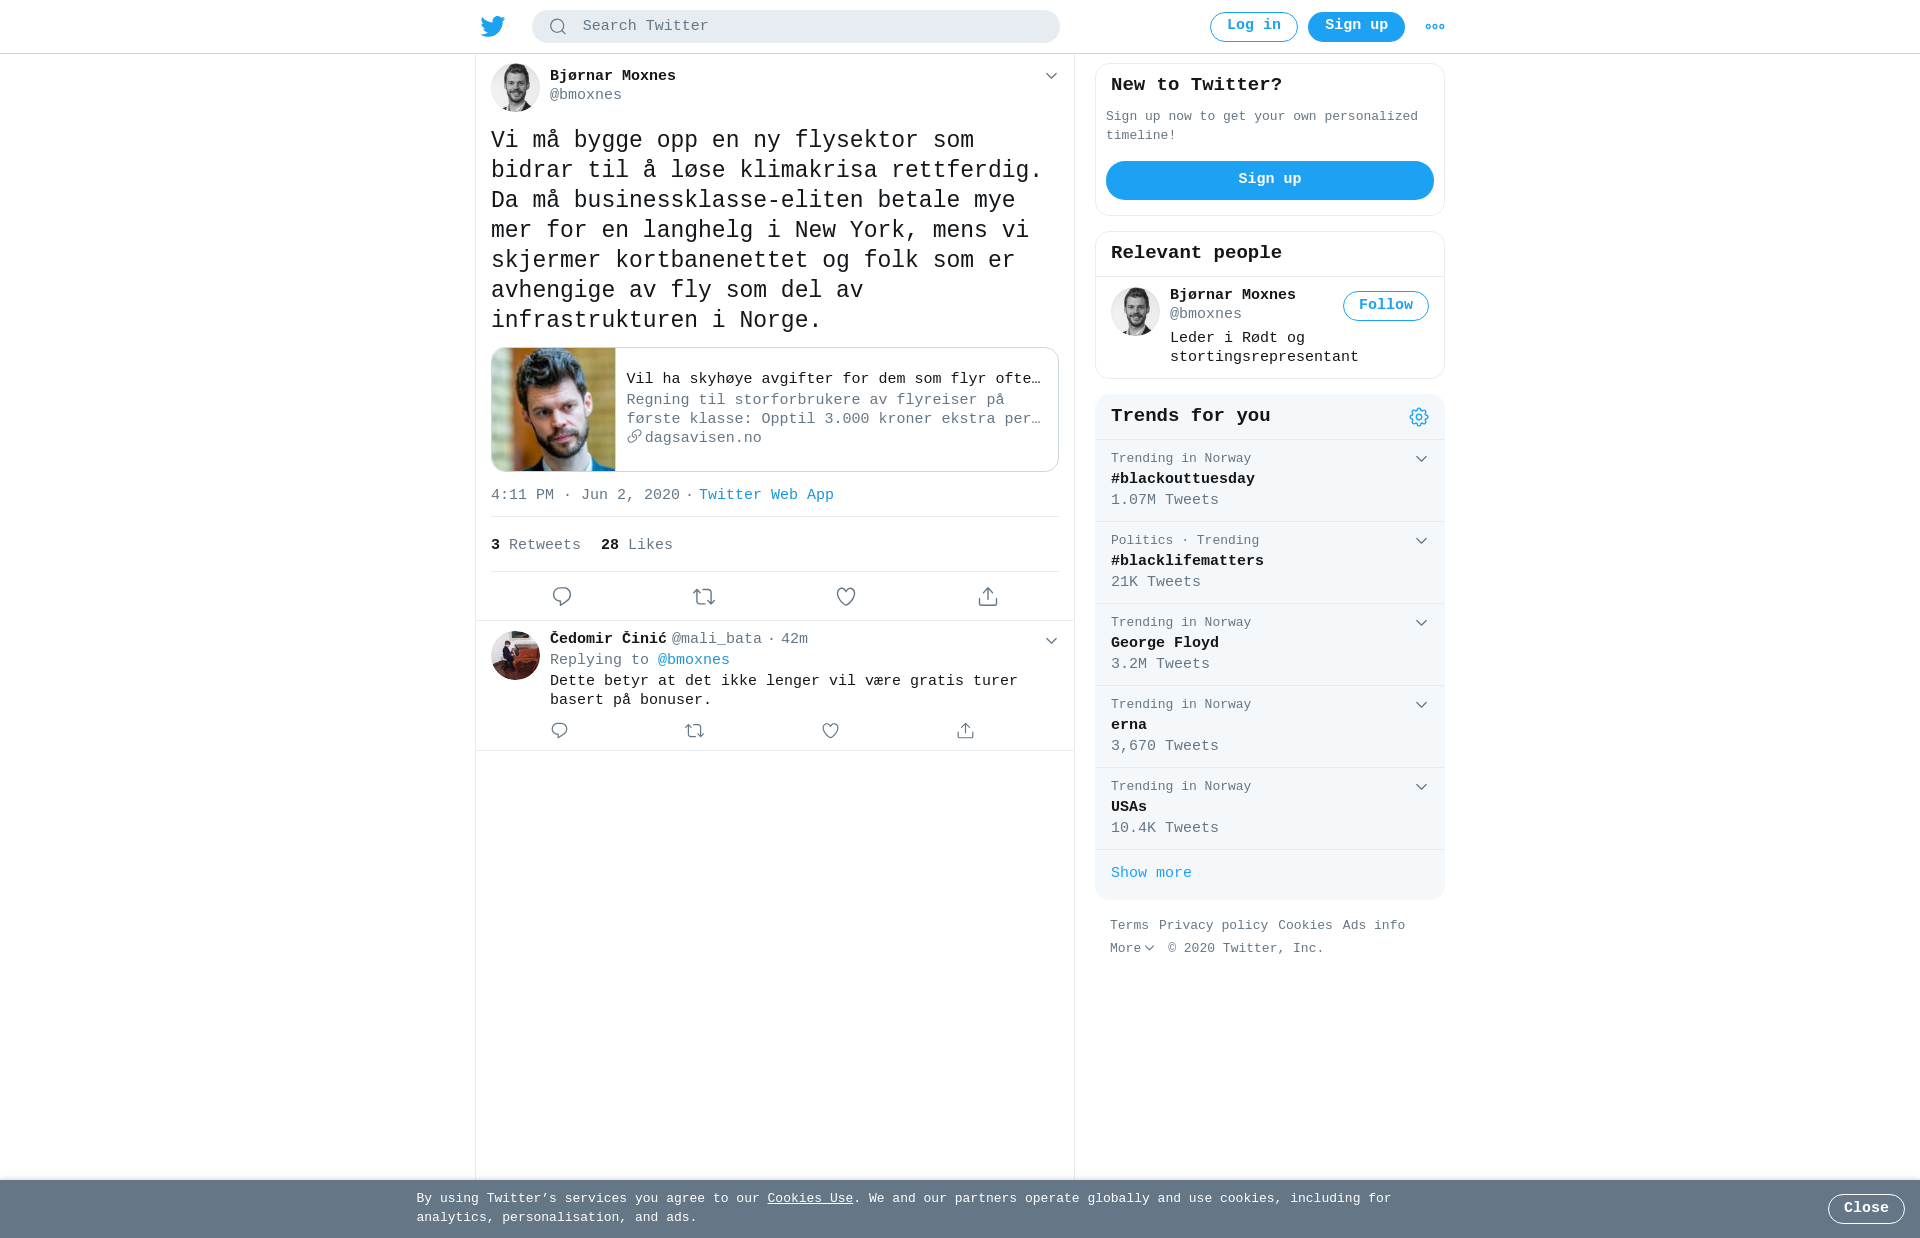
Task: Focus the Search Twitter field
Action: click(796, 27)
